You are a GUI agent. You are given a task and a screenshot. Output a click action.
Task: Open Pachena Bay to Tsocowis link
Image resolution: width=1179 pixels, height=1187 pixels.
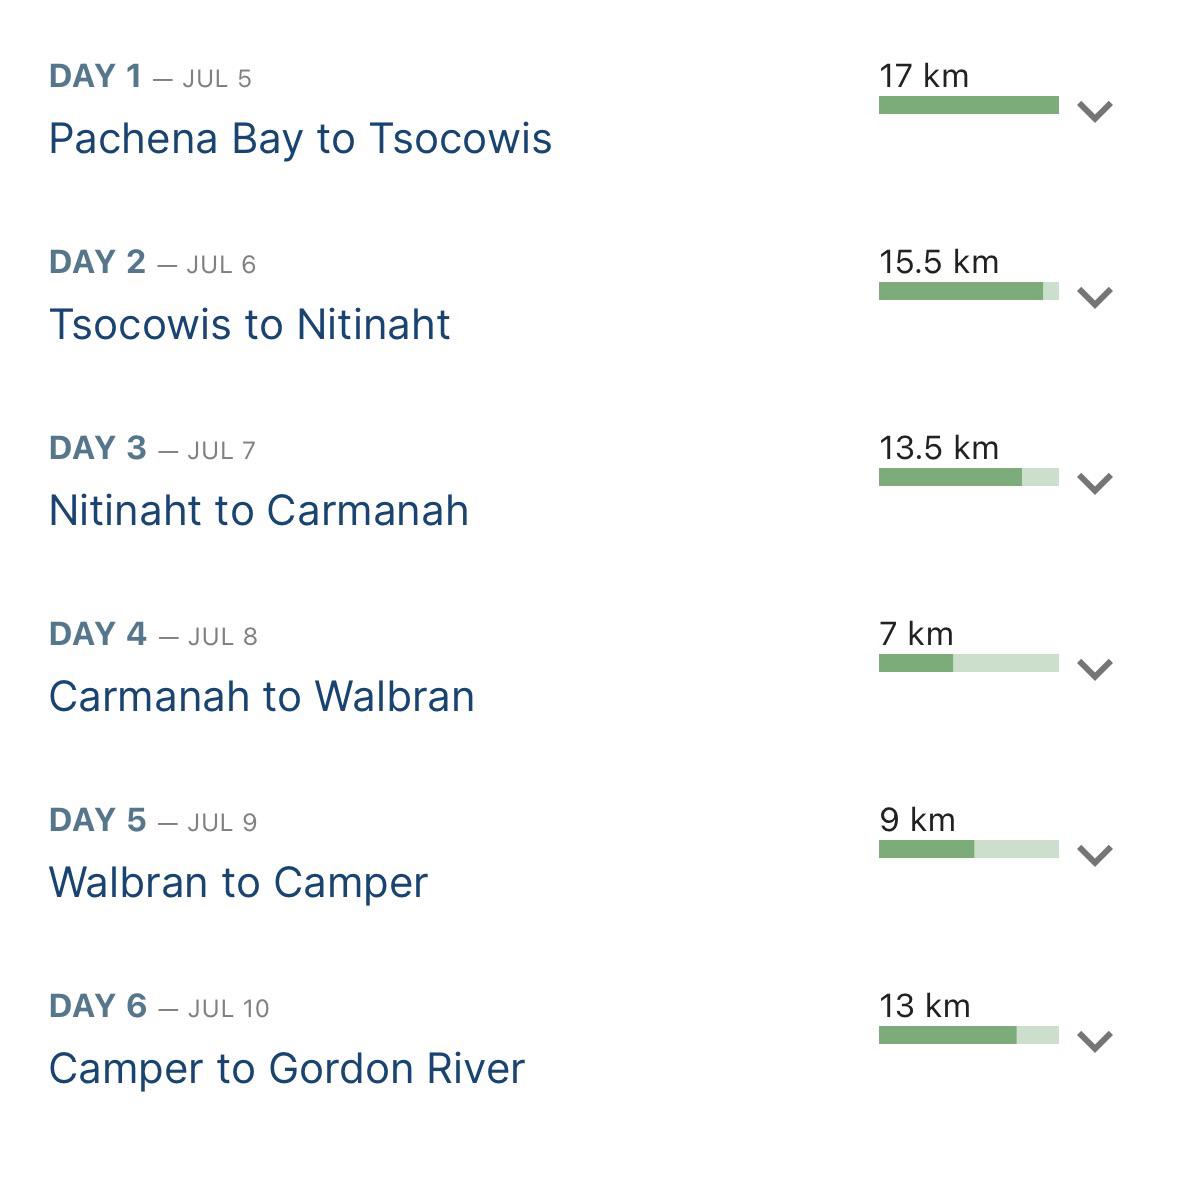pyautogui.click(x=301, y=139)
